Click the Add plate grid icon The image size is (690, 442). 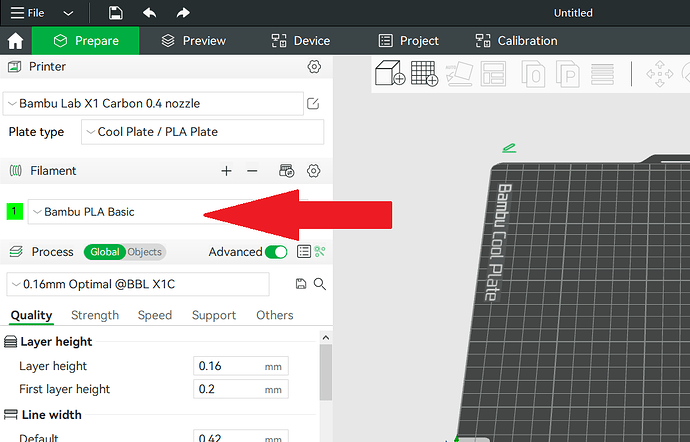pyautogui.click(x=424, y=73)
